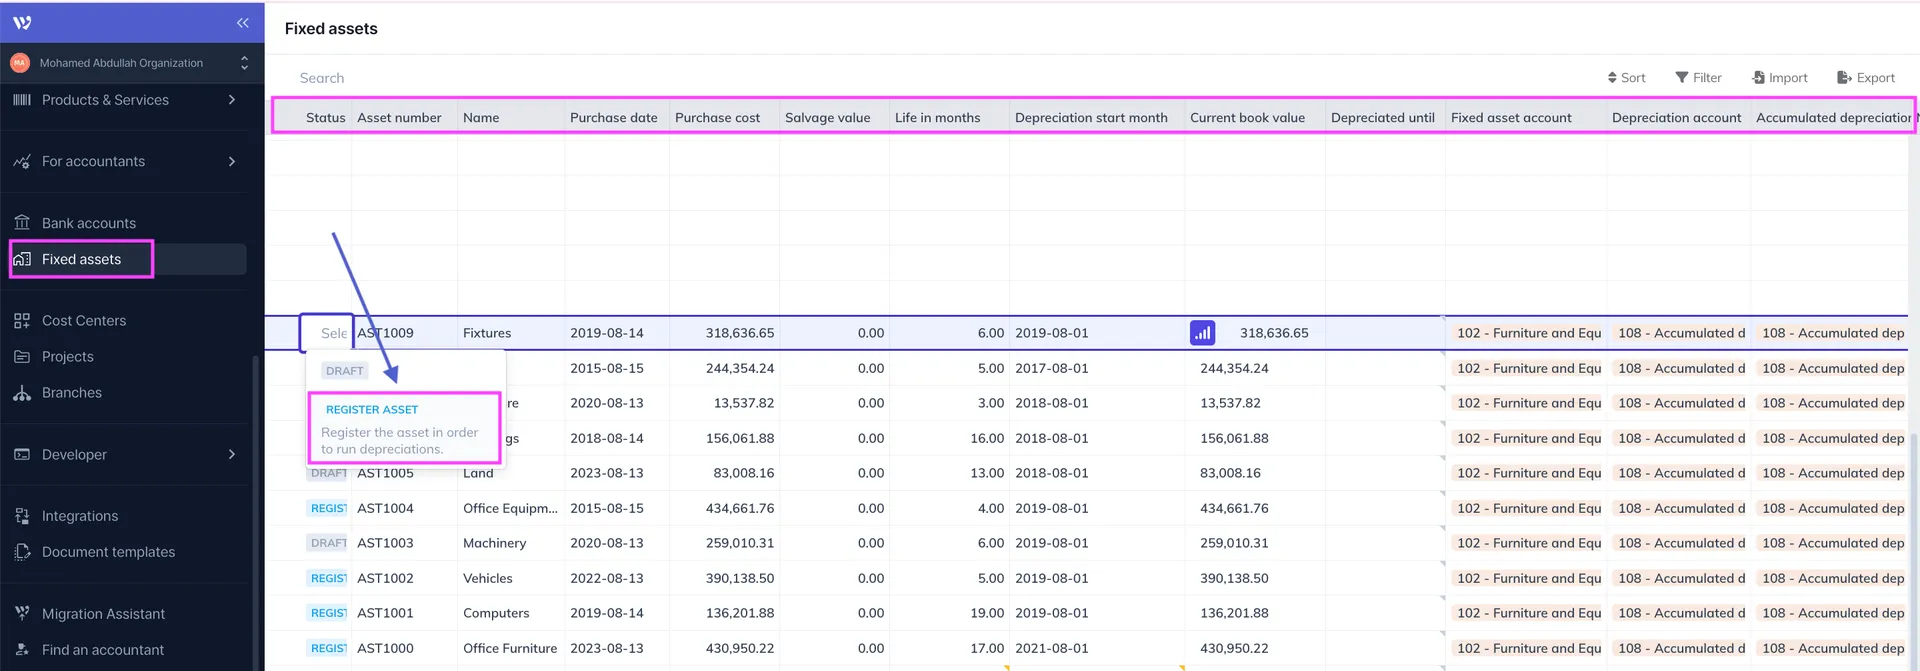Click the app logo in the sidebar header
This screenshot has height=671, width=1920.
click(x=22, y=22)
